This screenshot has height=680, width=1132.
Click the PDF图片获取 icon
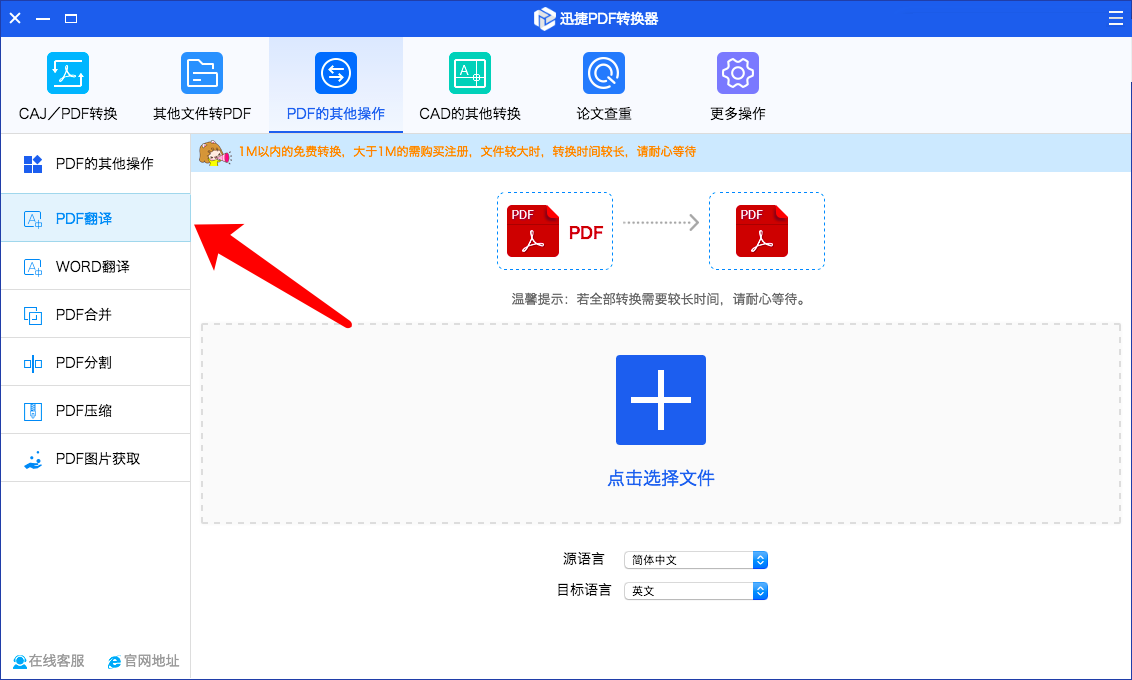coord(32,460)
